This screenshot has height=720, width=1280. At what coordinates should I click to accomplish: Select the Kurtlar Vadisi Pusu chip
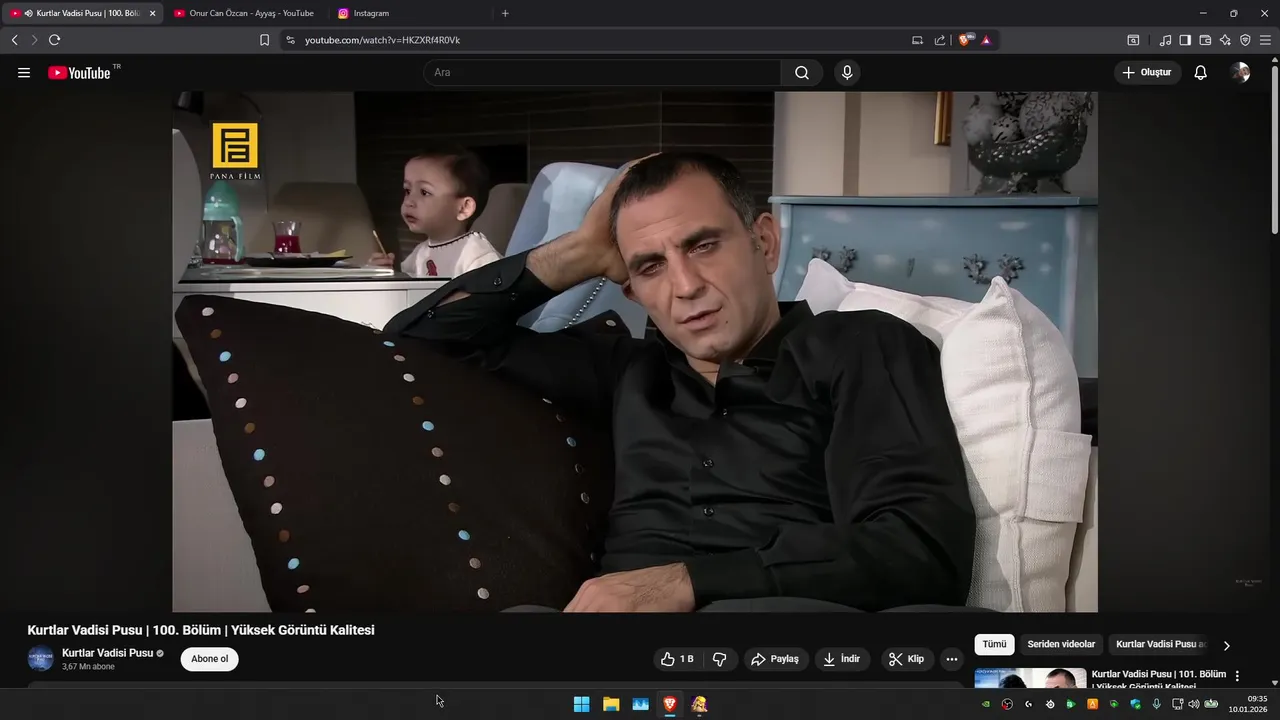click(1161, 645)
